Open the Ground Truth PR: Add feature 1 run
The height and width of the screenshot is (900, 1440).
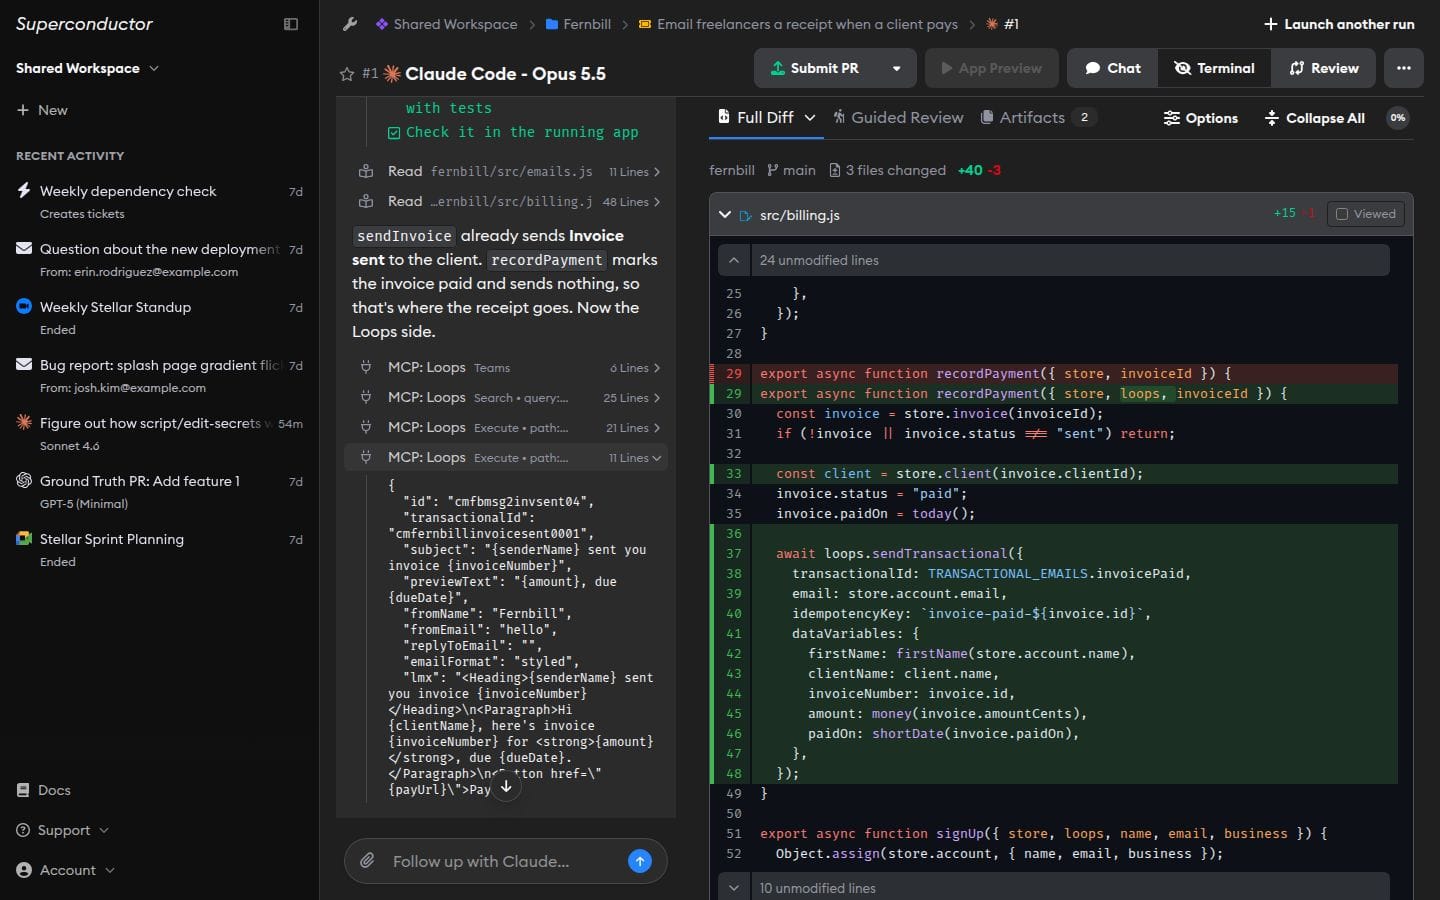(160, 491)
